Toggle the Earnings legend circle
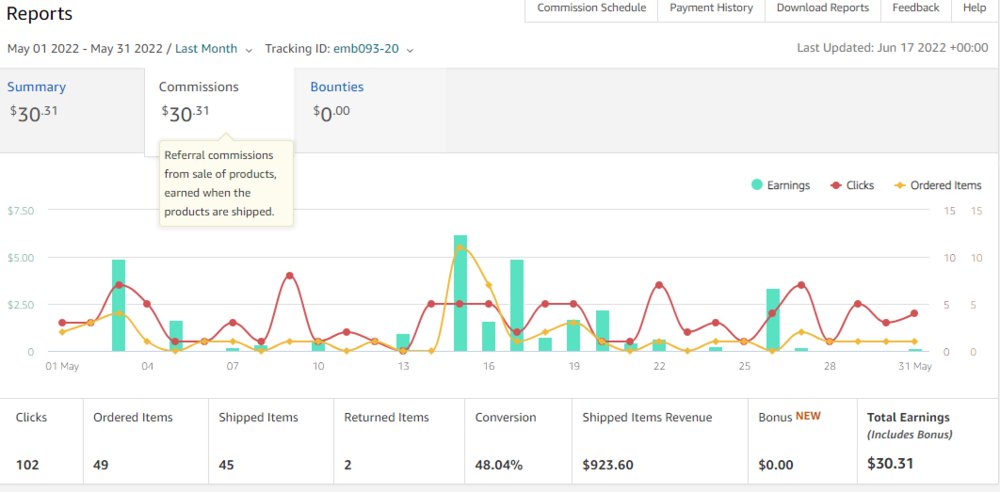Screen dimensions: 1000x492 point(757,185)
